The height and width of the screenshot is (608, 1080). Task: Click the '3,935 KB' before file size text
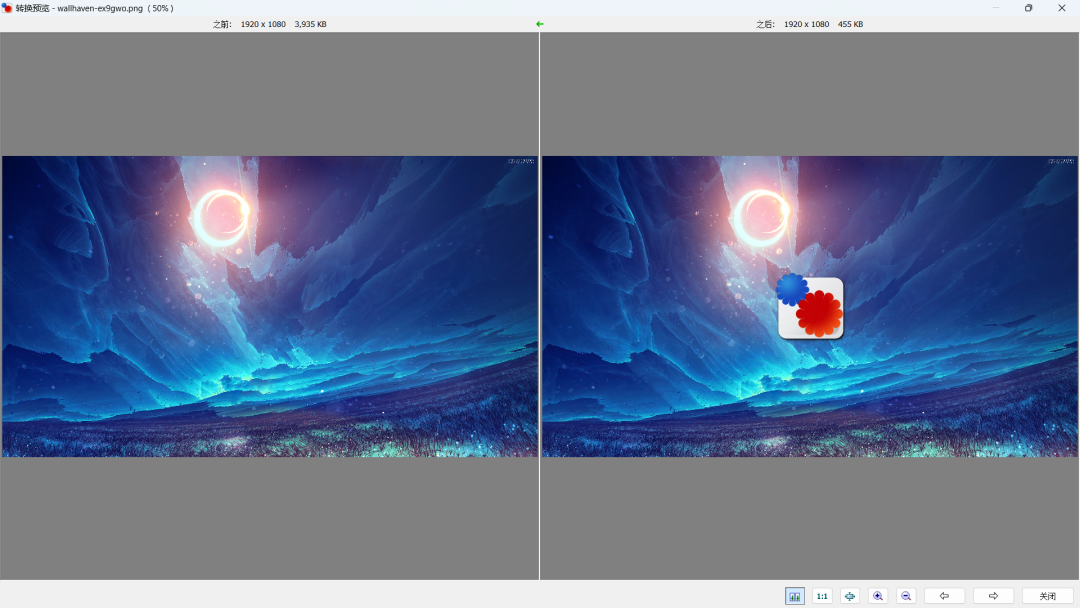(311, 24)
